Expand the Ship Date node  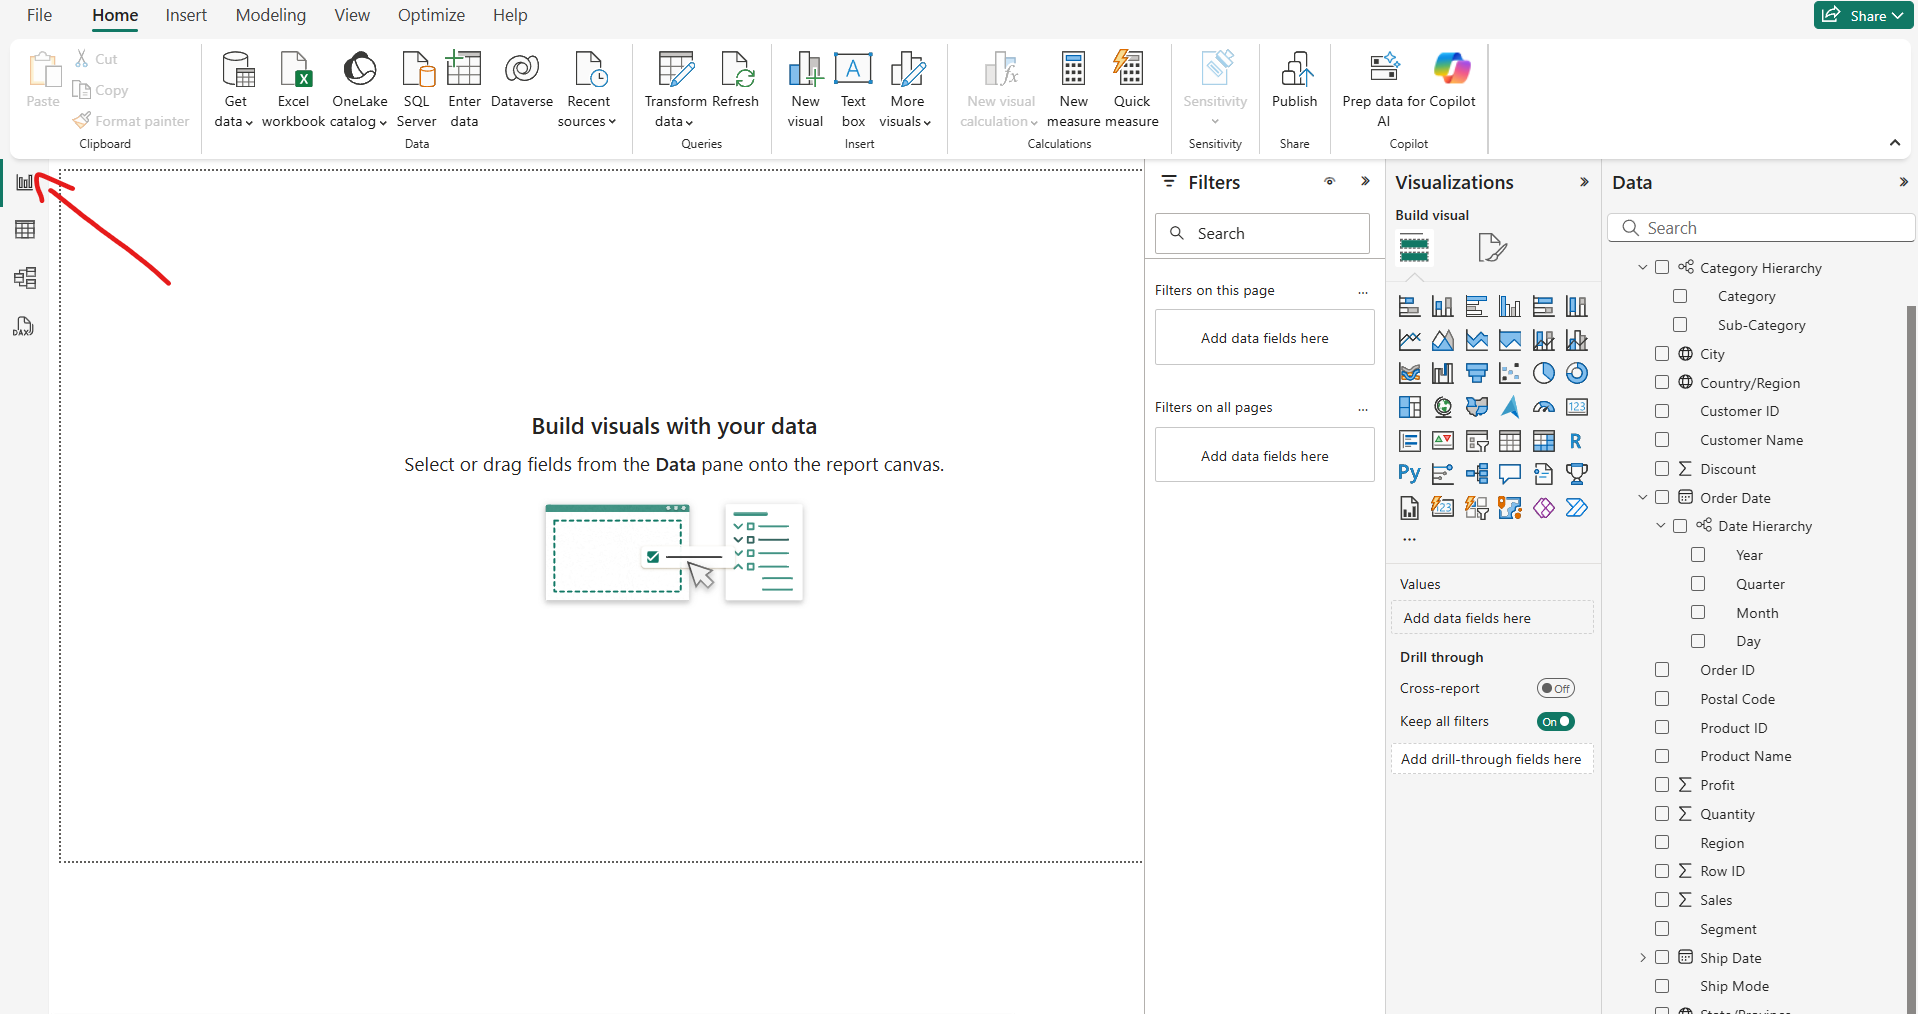[x=1643, y=958]
